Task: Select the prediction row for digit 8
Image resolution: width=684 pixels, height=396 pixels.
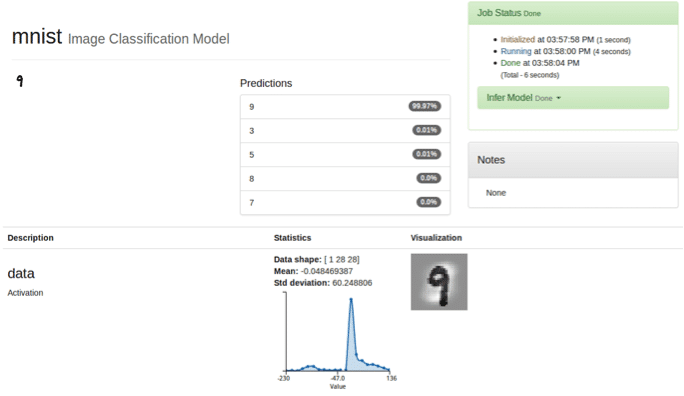Action: [345, 179]
